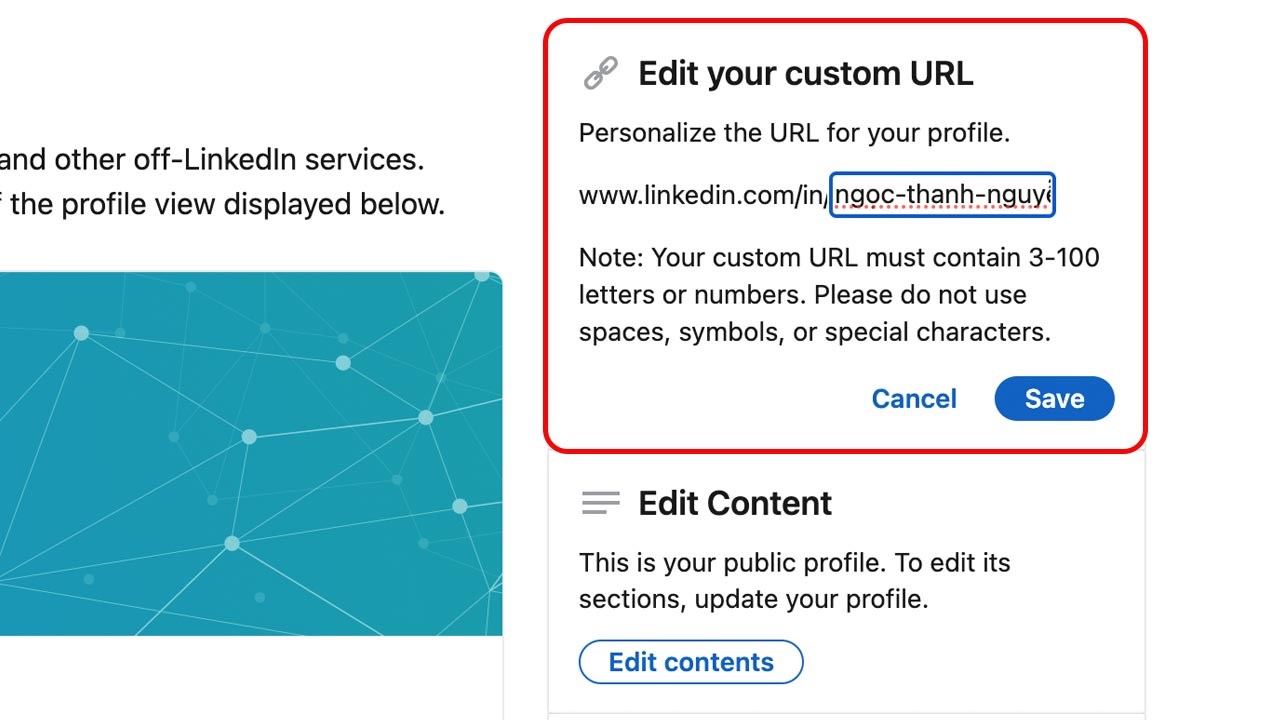
Task: Click the "Edit your custom URL" heading
Action: click(x=806, y=74)
